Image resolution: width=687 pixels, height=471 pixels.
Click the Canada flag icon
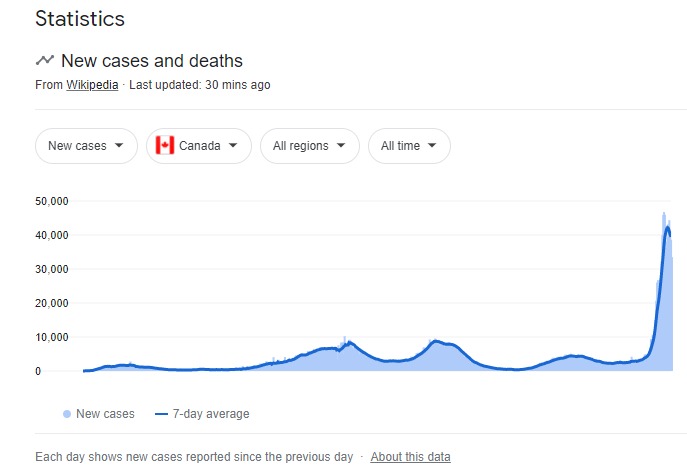coord(165,145)
